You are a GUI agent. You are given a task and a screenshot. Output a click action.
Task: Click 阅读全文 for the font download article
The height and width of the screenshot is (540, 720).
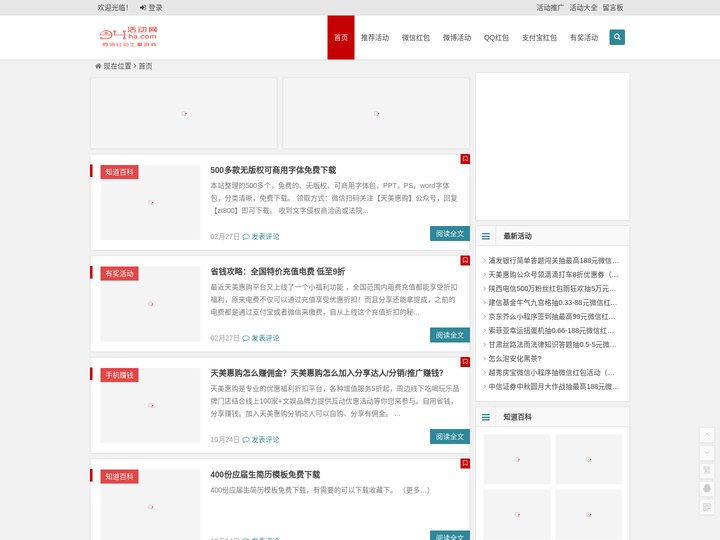(450, 234)
